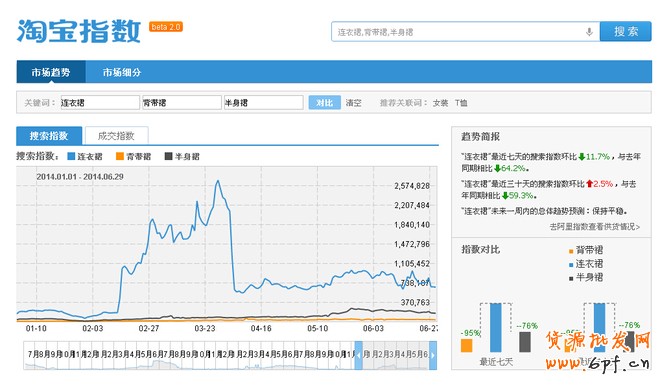Click the y-axis value 2,574,828
Screen dimensions: 660x385
pyautogui.click(x=412, y=186)
